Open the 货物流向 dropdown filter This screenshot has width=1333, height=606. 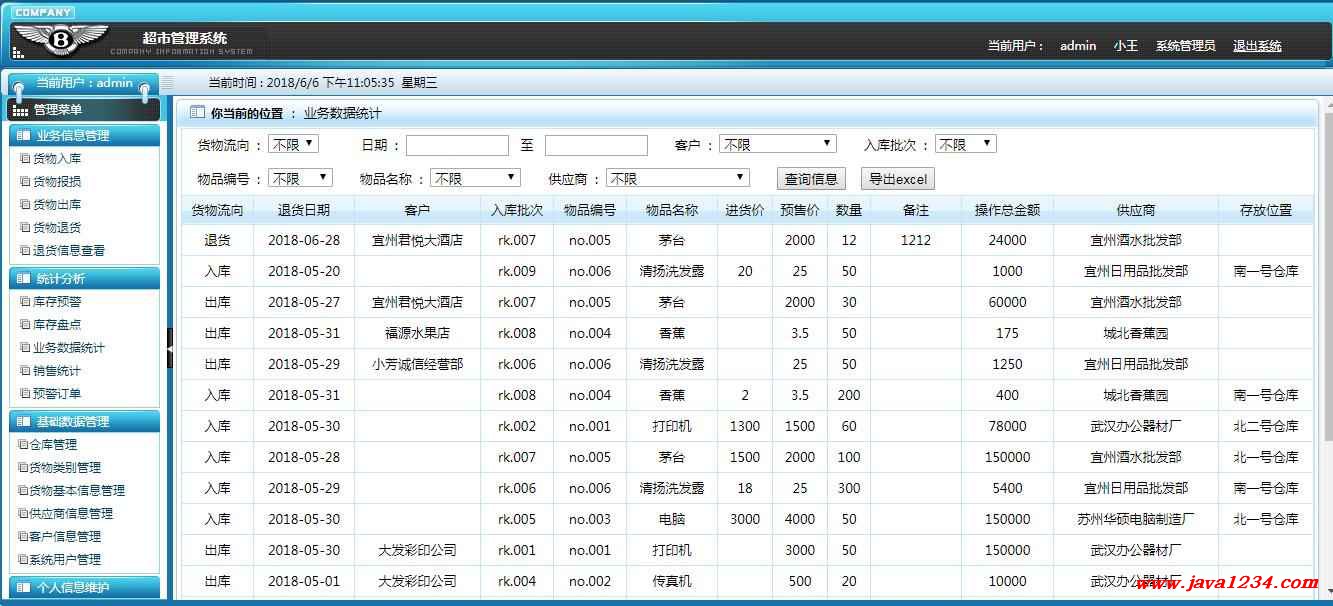coord(293,144)
